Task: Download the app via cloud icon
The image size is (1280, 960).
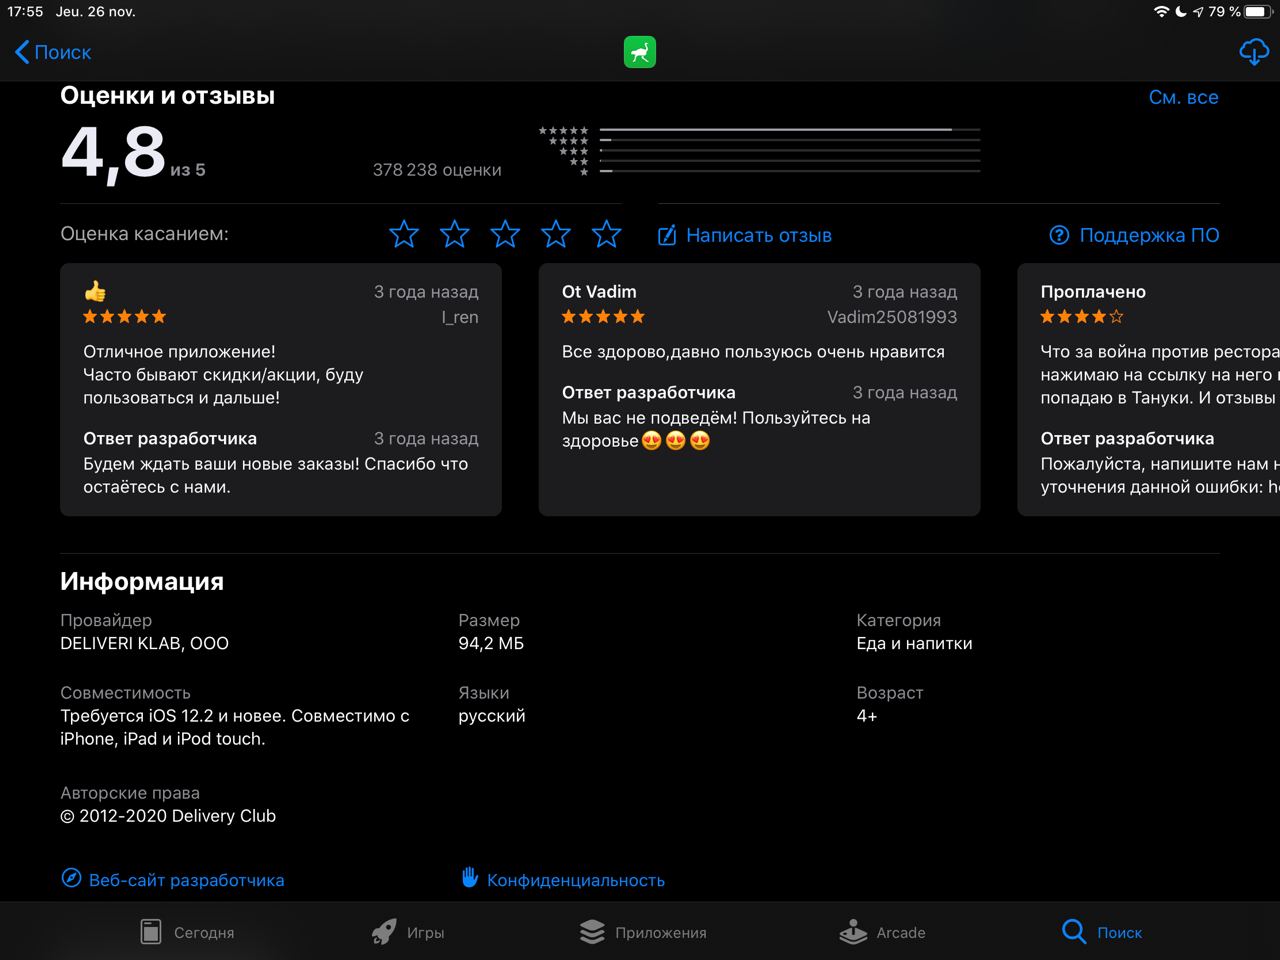Action: click(x=1253, y=52)
